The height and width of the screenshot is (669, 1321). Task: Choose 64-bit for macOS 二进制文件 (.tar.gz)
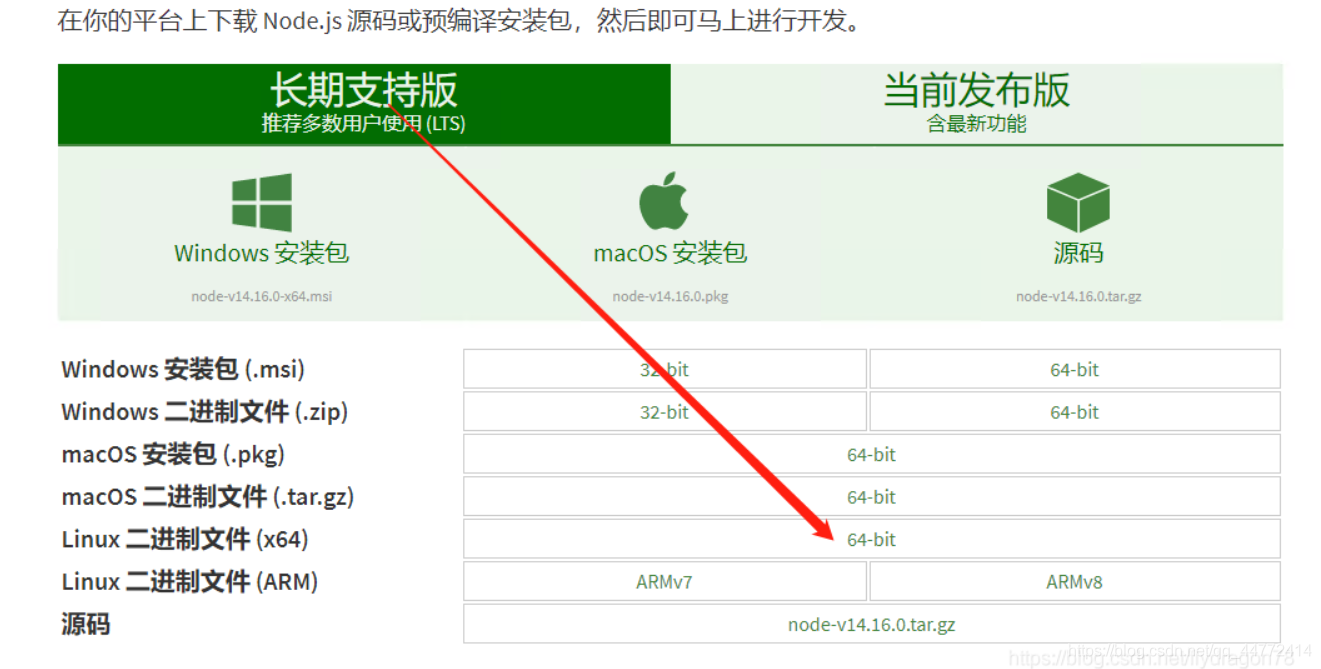[x=872, y=497]
